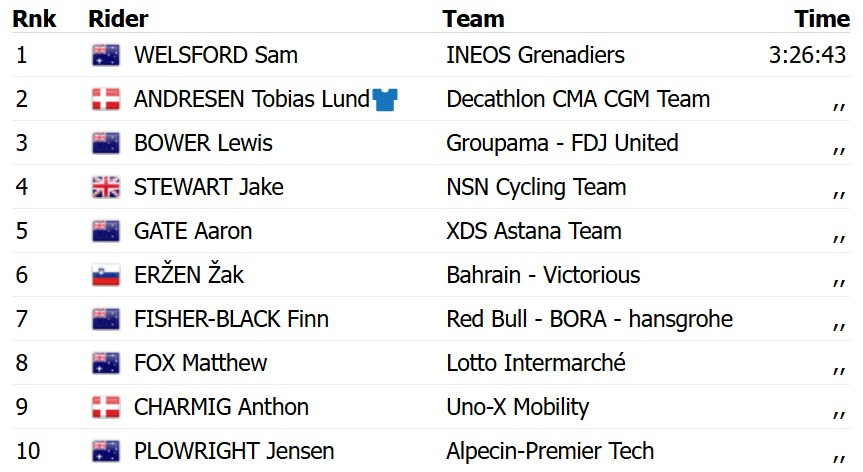Open the Uno-X Mobility team page
The width and height of the screenshot is (863, 472).
(x=517, y=407)
